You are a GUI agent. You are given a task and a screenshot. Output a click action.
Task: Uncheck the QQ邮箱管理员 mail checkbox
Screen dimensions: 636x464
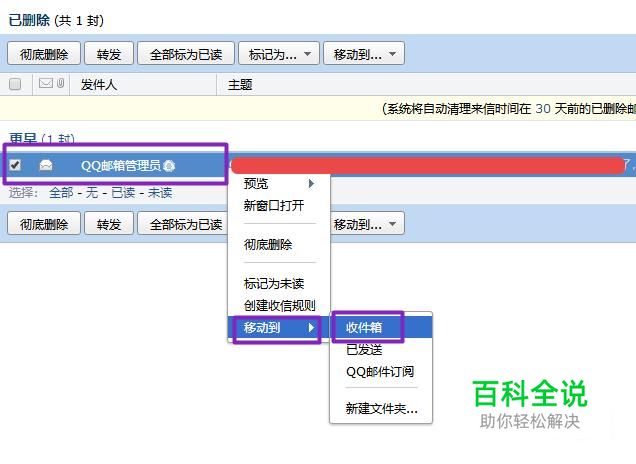tap(15, 165)
